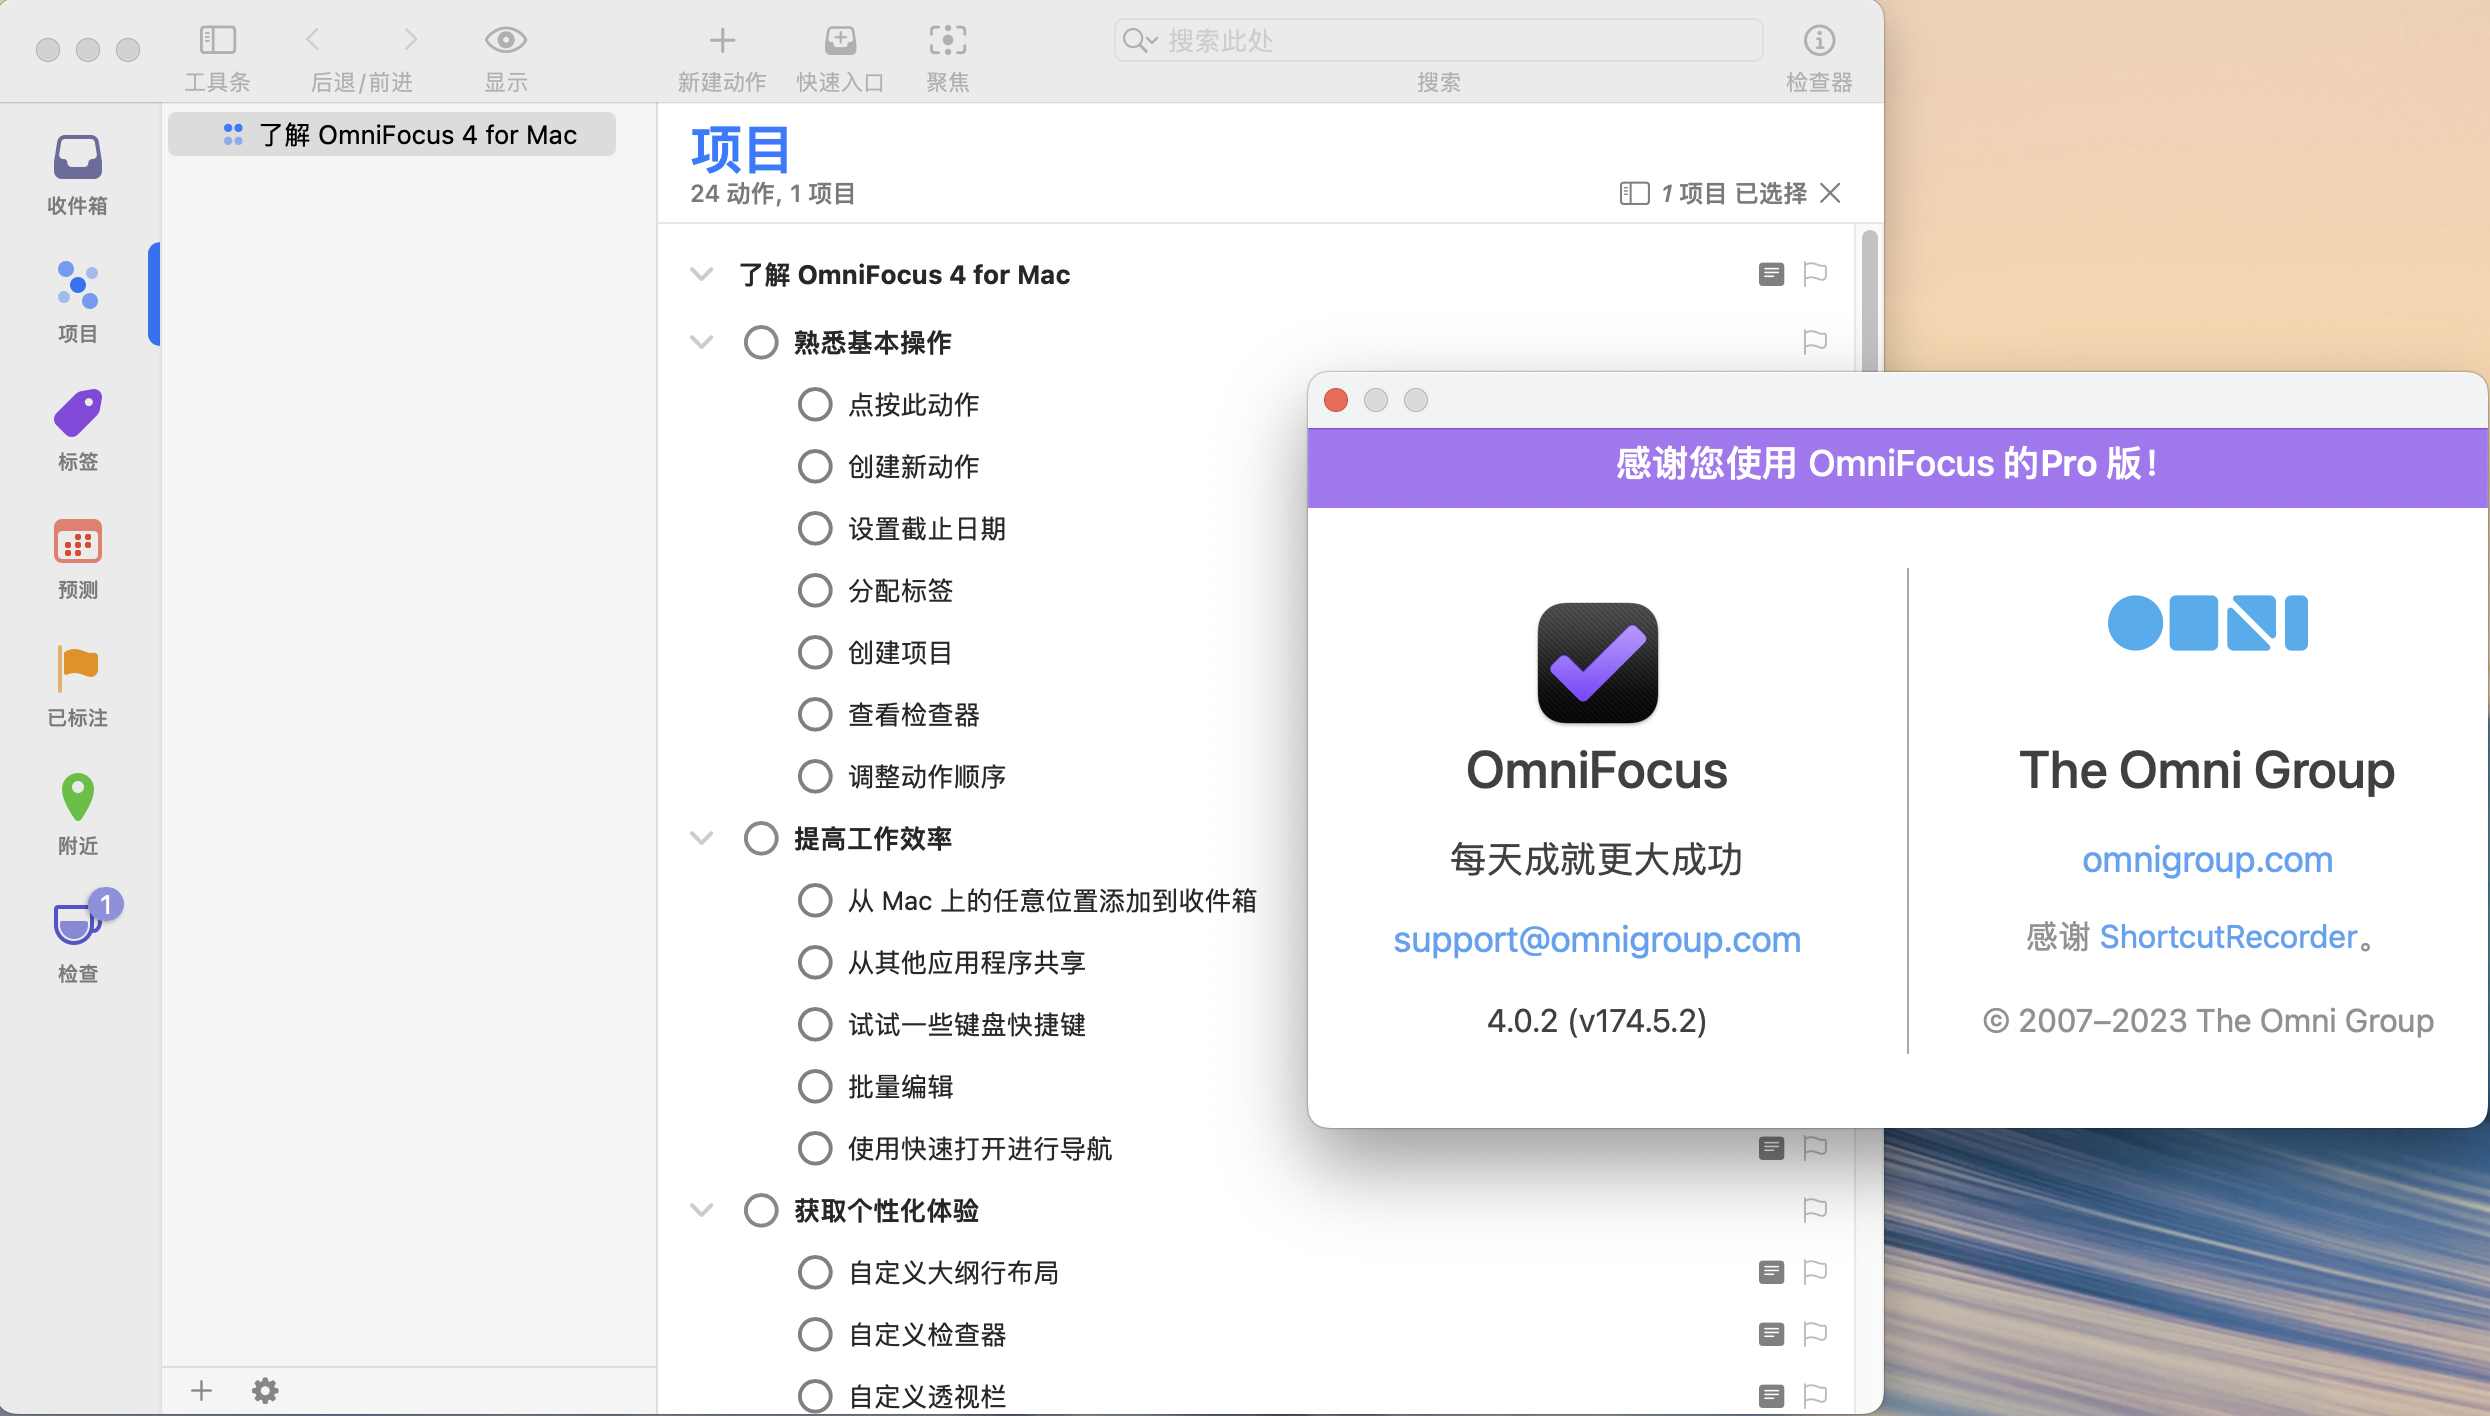Toggle the 工具条 sidebar toolbar button
Viewport: 2490px width, 1416px height.
[217, 40]
